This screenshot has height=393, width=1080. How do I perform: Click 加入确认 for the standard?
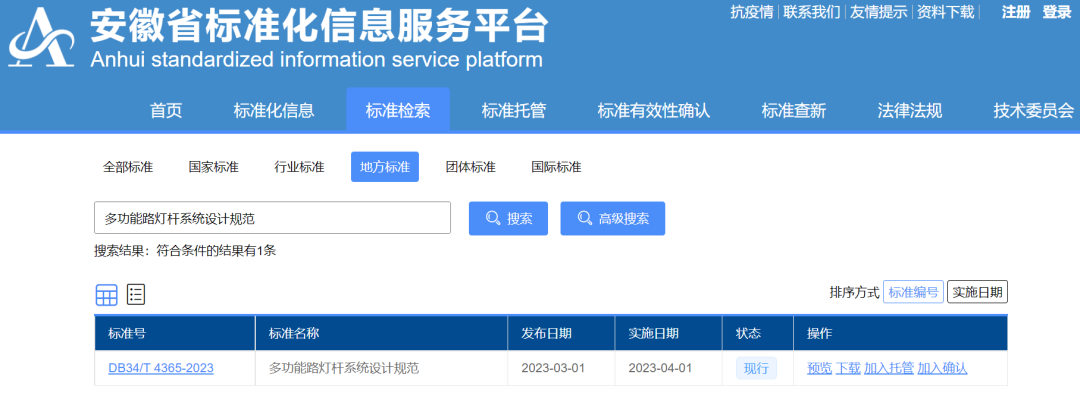tap(942, 368)
